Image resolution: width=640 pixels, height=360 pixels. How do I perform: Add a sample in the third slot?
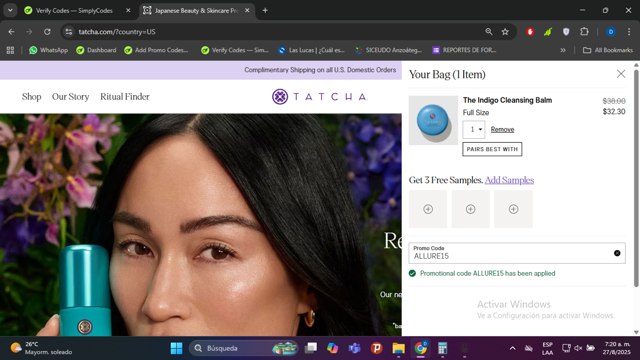513,209
